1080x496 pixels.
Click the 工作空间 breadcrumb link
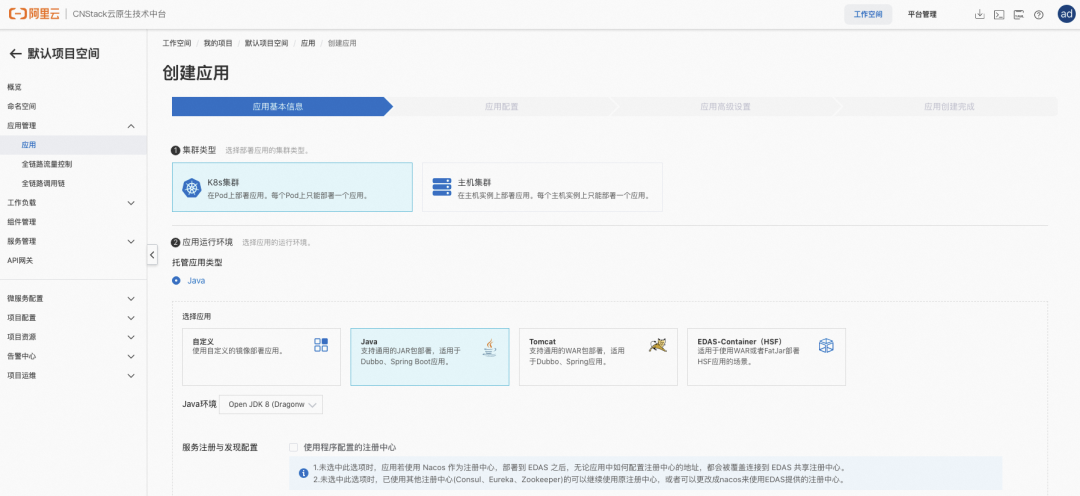(x=177, y=43)
